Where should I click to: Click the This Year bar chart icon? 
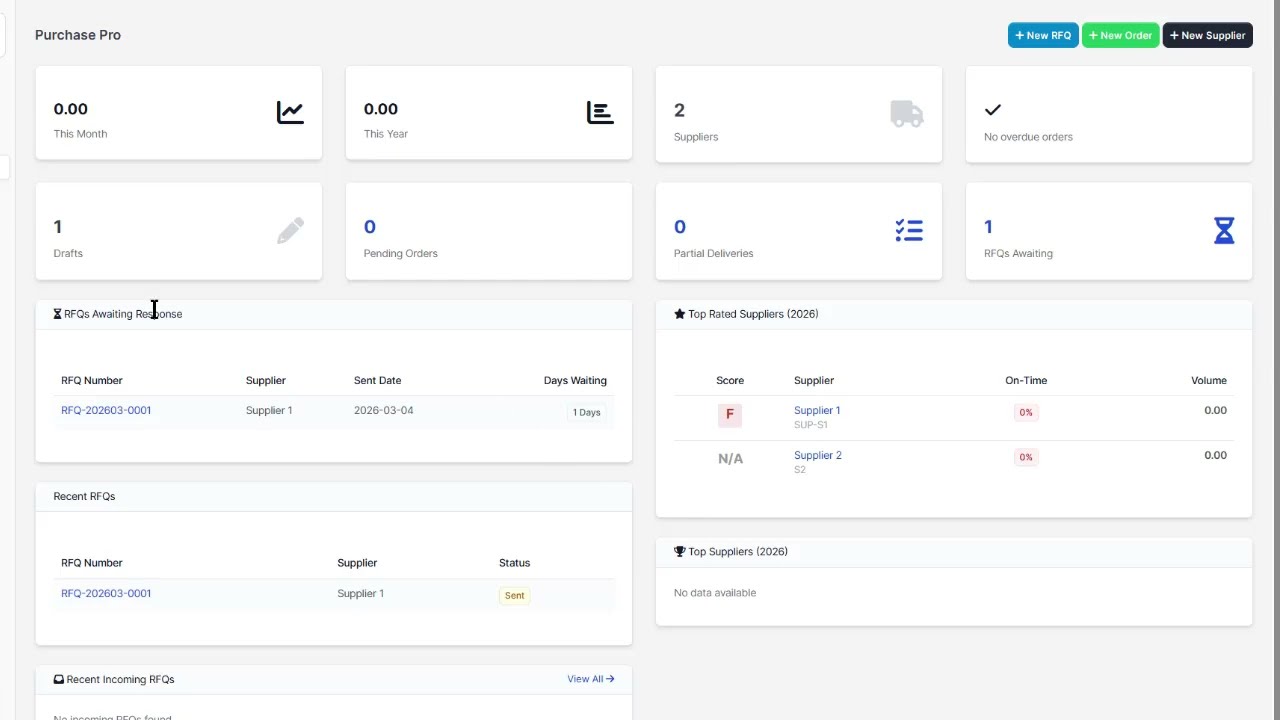pyautogui.click(x=600, y=113)
